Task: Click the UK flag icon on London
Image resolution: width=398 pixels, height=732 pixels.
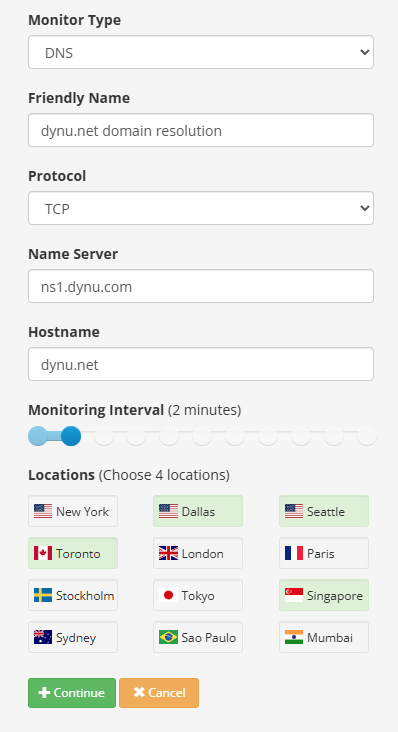Action: 168,553
